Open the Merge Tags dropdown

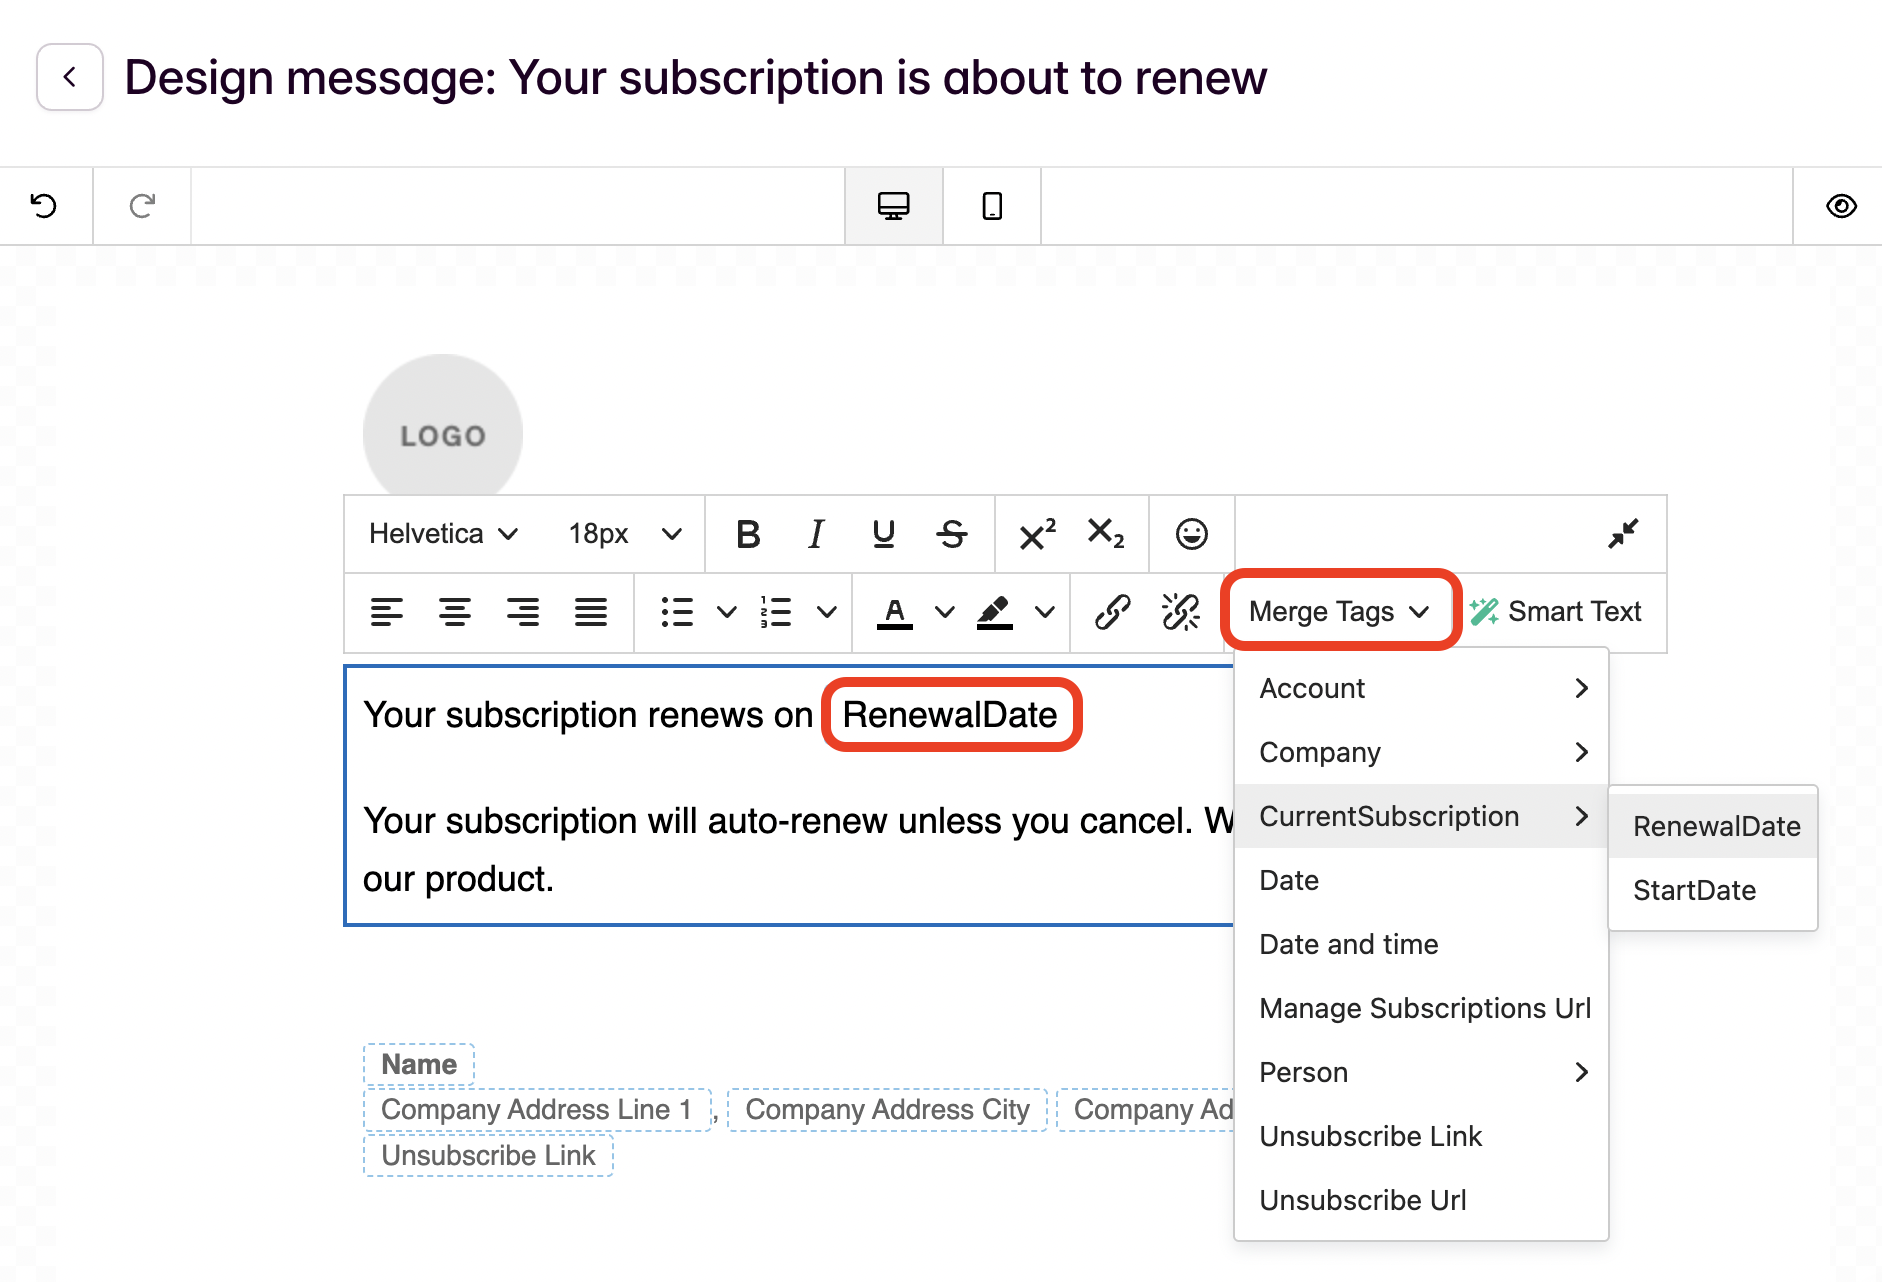tap(1339, 611)
